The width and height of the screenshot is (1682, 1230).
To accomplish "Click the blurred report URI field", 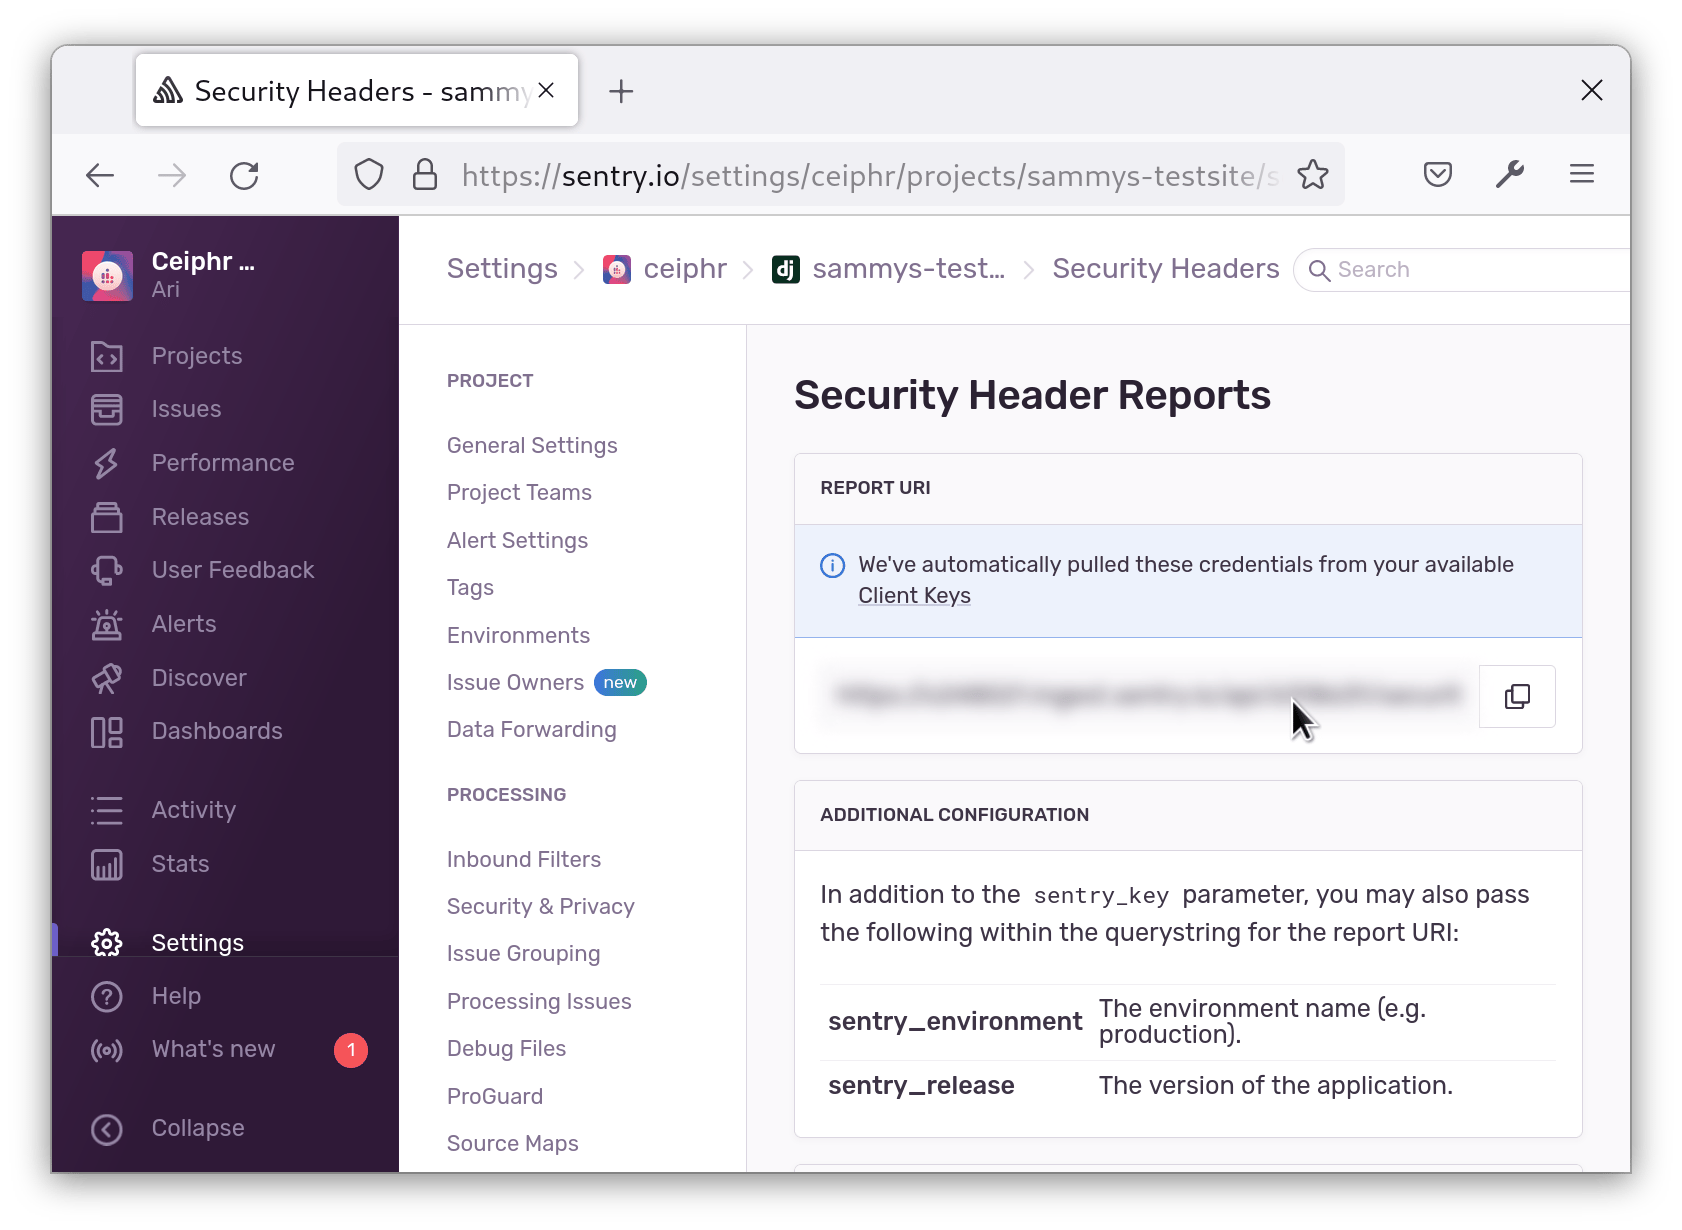I will coord(1148,696).
